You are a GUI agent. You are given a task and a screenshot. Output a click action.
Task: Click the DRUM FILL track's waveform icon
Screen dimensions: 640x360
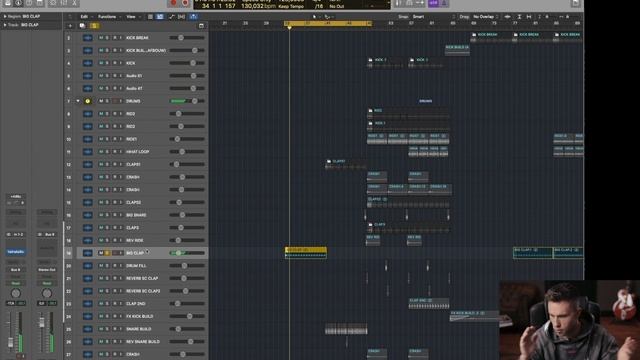point(87,266)
